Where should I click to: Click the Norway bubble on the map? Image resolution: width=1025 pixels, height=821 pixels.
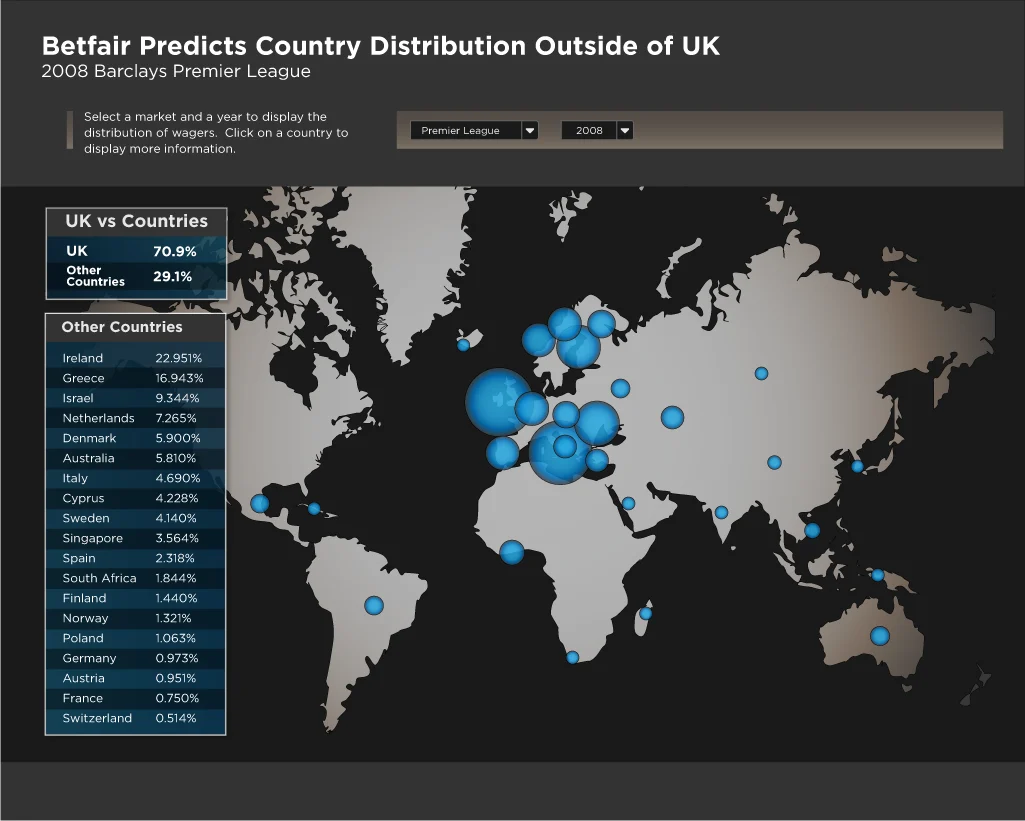click(539, 340)
